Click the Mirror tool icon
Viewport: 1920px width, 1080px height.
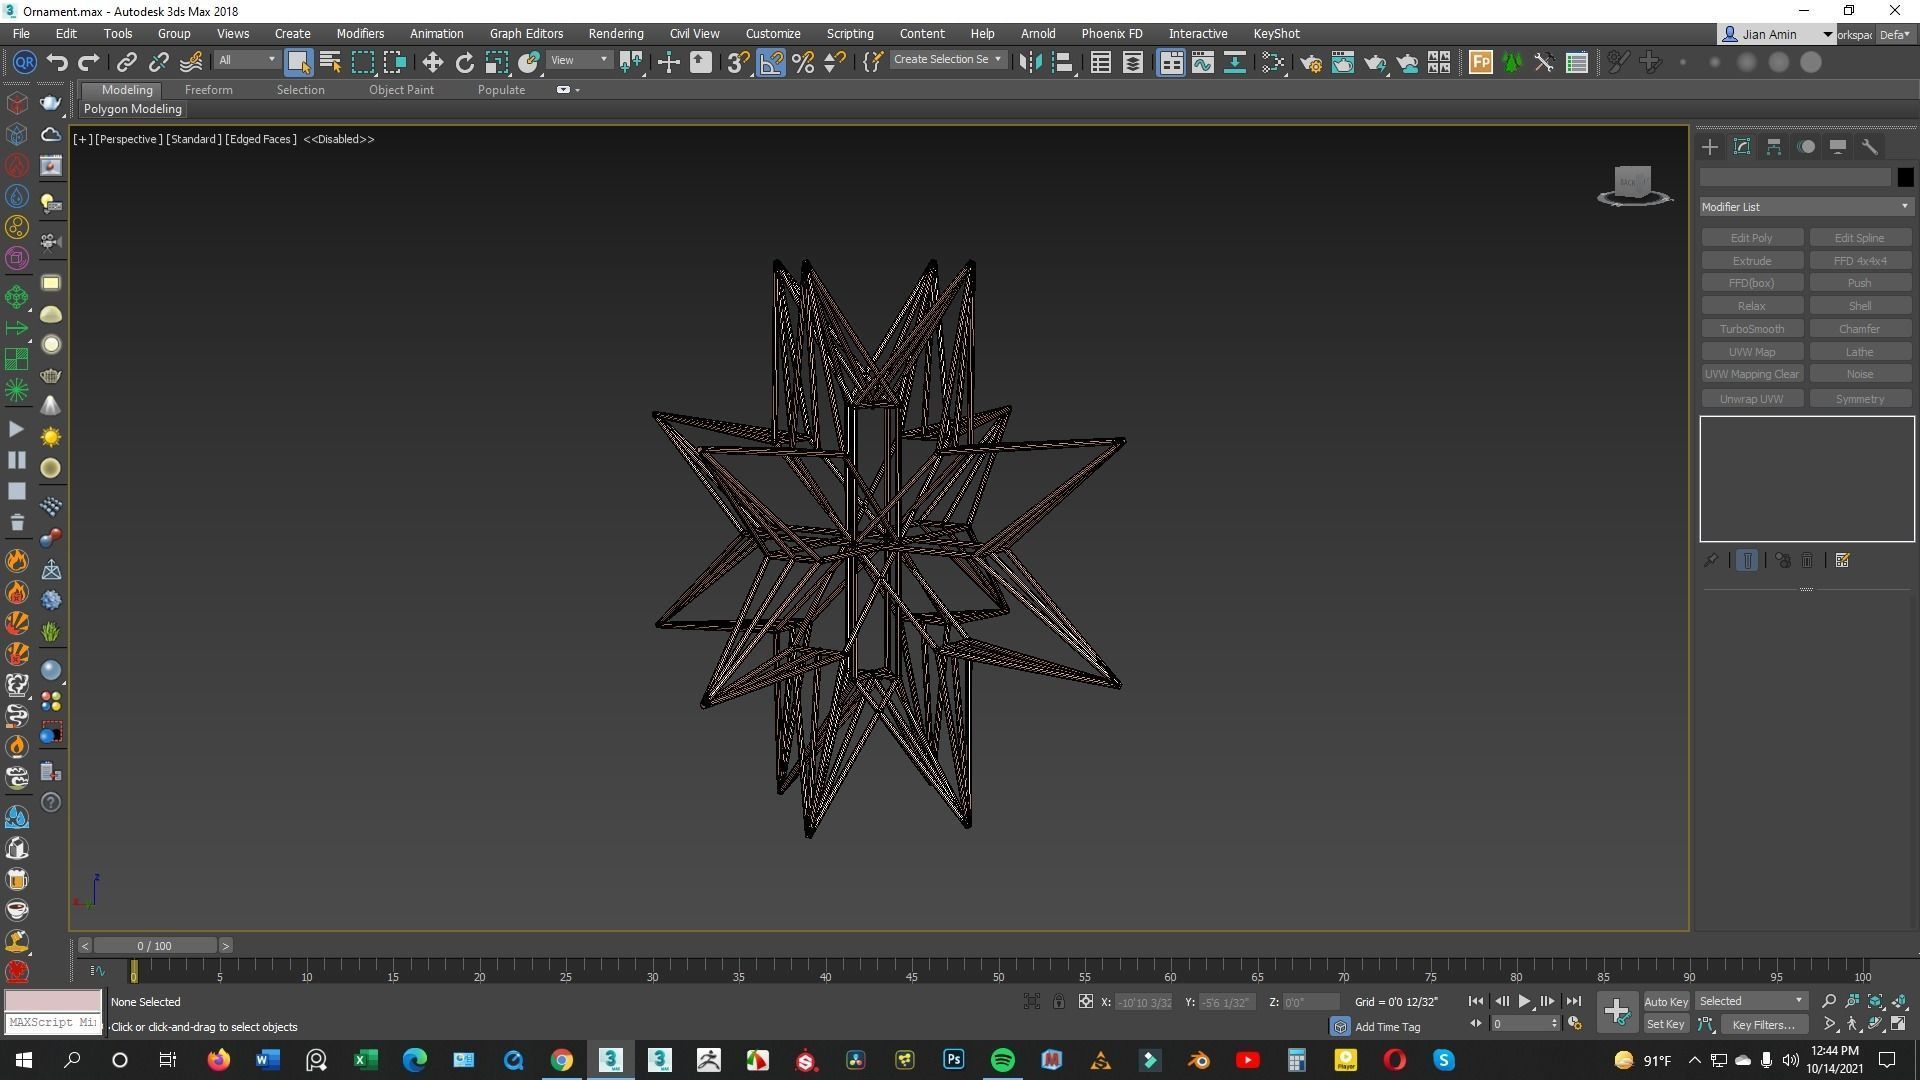1030,62
